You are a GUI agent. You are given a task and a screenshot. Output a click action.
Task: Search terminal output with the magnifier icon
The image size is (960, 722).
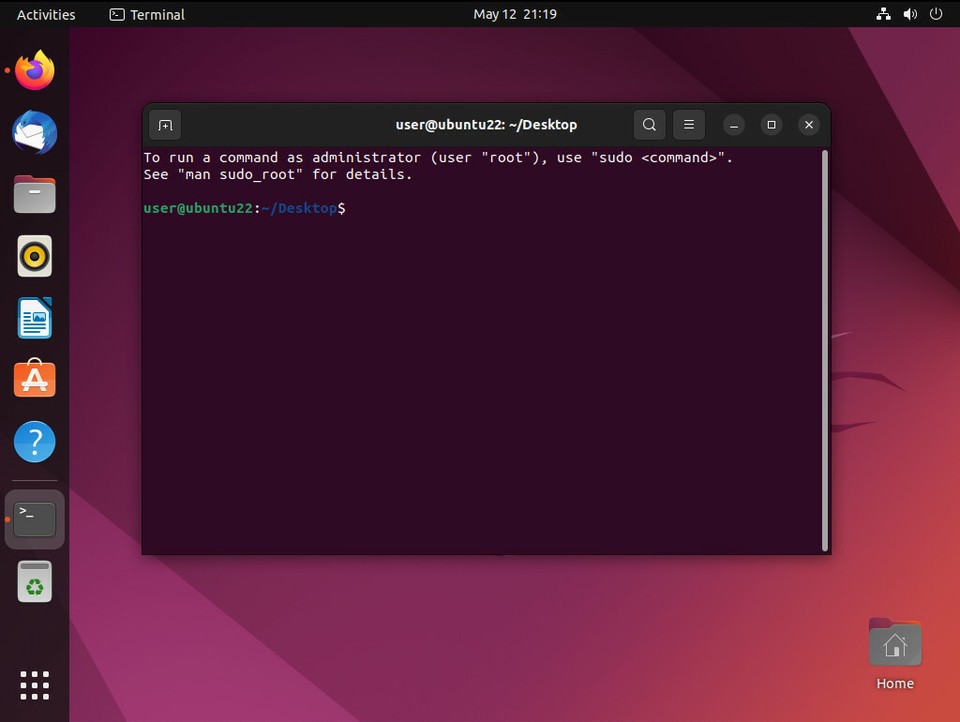click(x=649, y=124)
